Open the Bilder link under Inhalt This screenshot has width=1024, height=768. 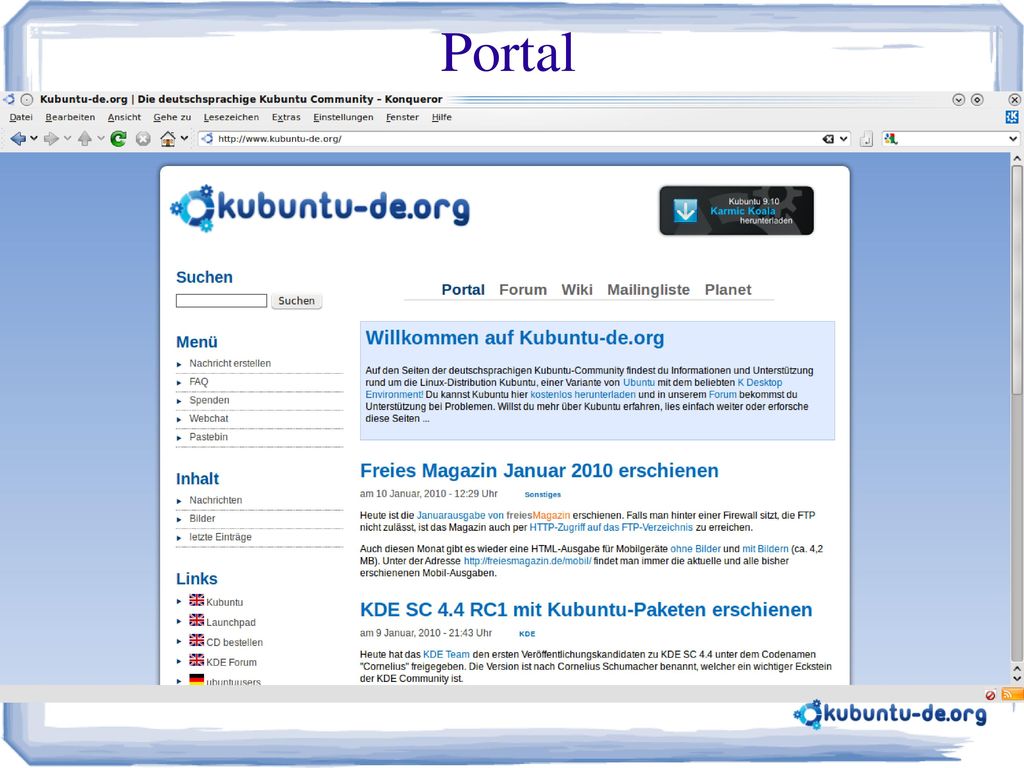tap(202, 519)
